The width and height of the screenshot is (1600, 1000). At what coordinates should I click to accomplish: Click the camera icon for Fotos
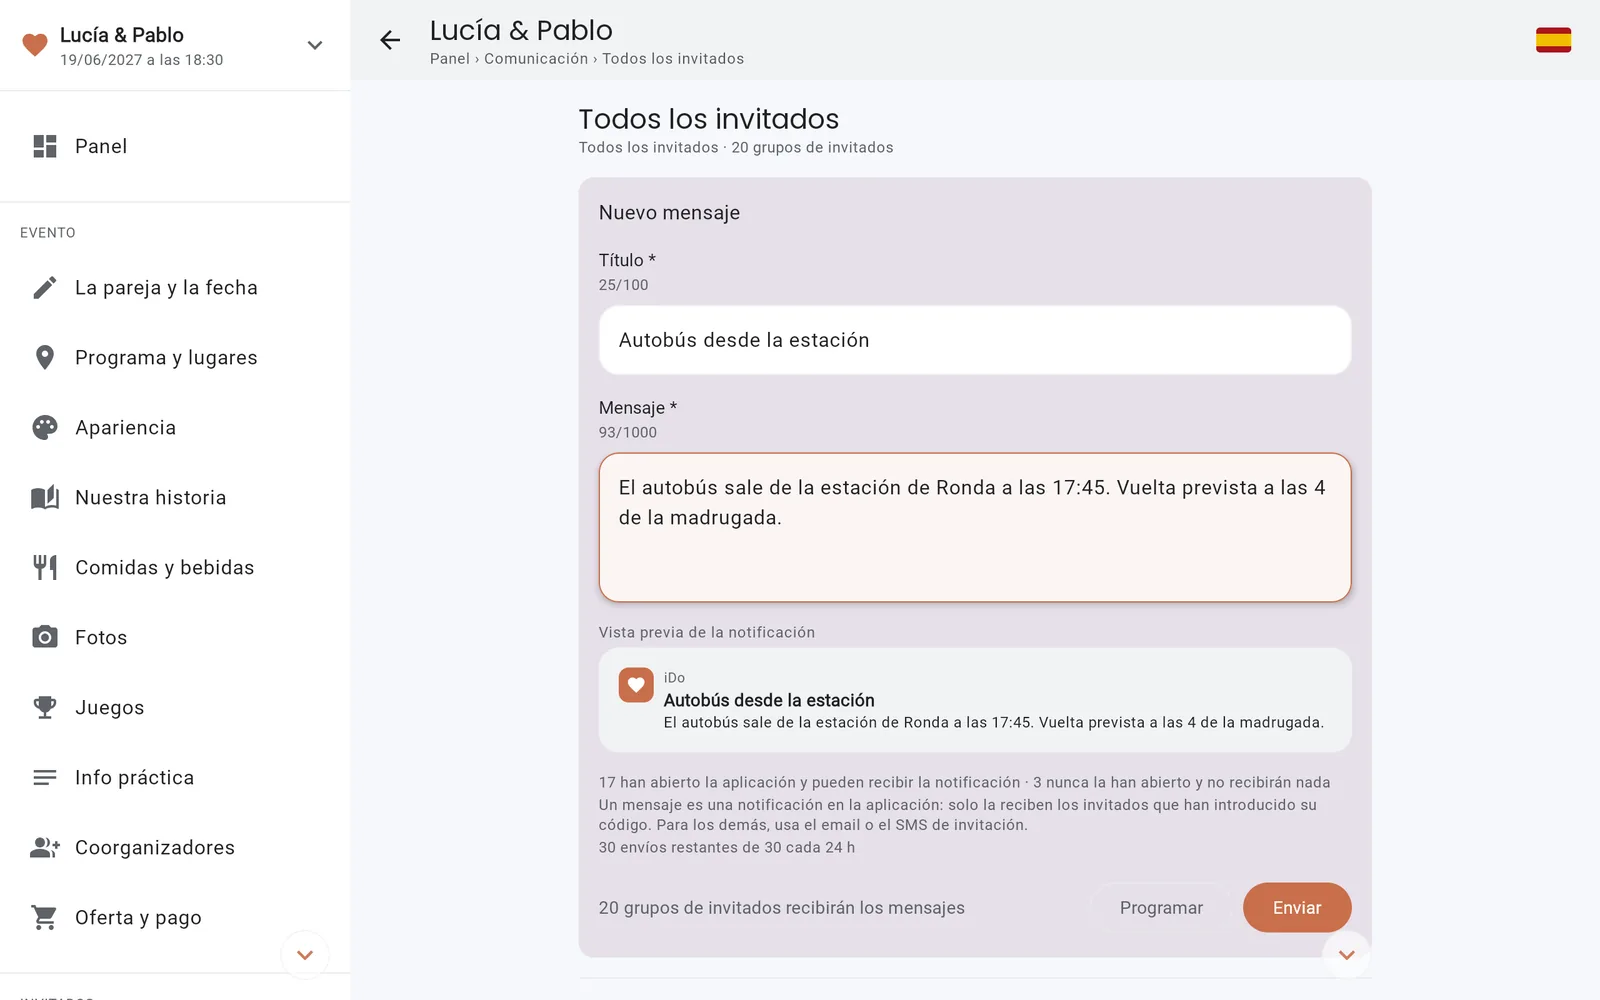coord(45,638)
